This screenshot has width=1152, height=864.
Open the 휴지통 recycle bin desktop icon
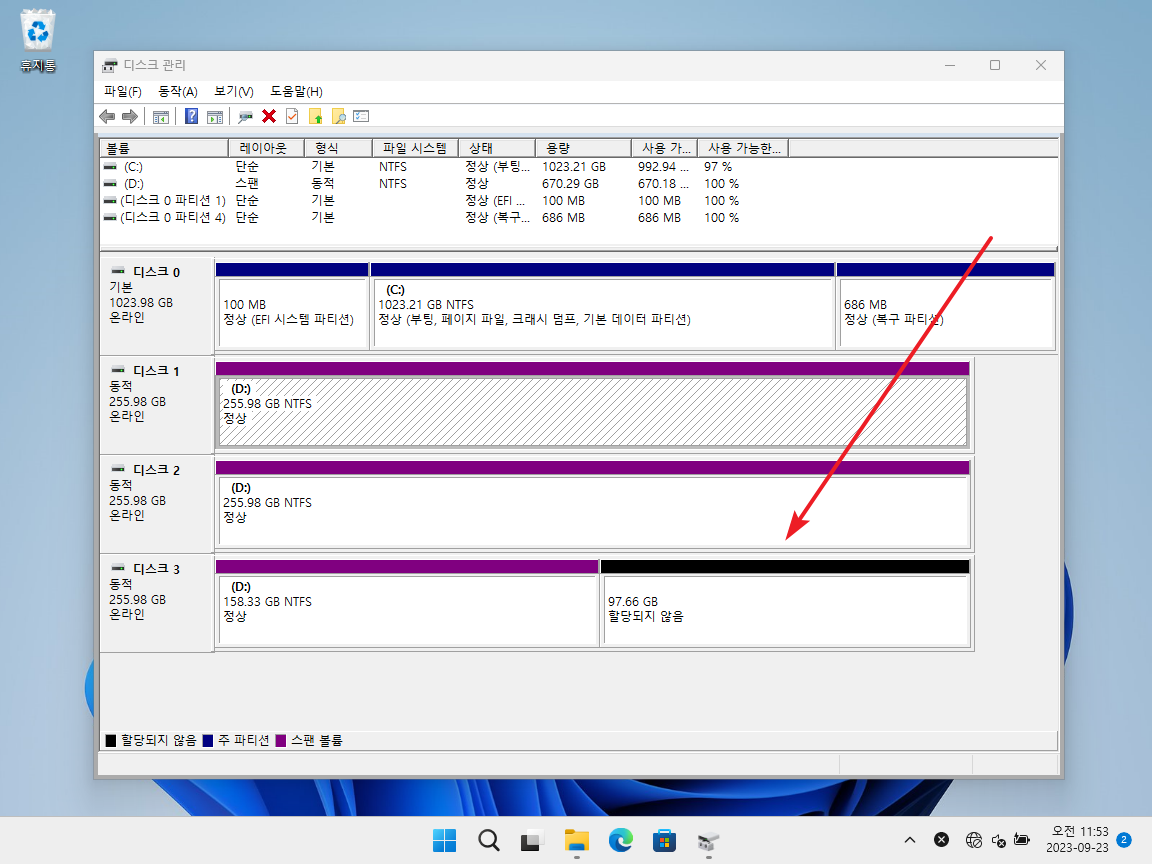pos(37,40)
